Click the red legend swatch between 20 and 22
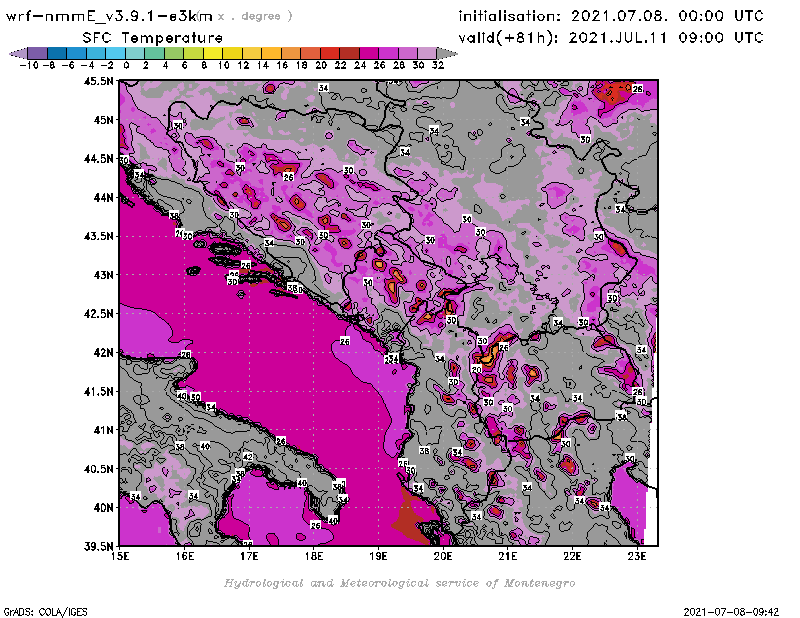Image resolution: width=800 pixels, height=618 pixels. click(x=330, y=53)
